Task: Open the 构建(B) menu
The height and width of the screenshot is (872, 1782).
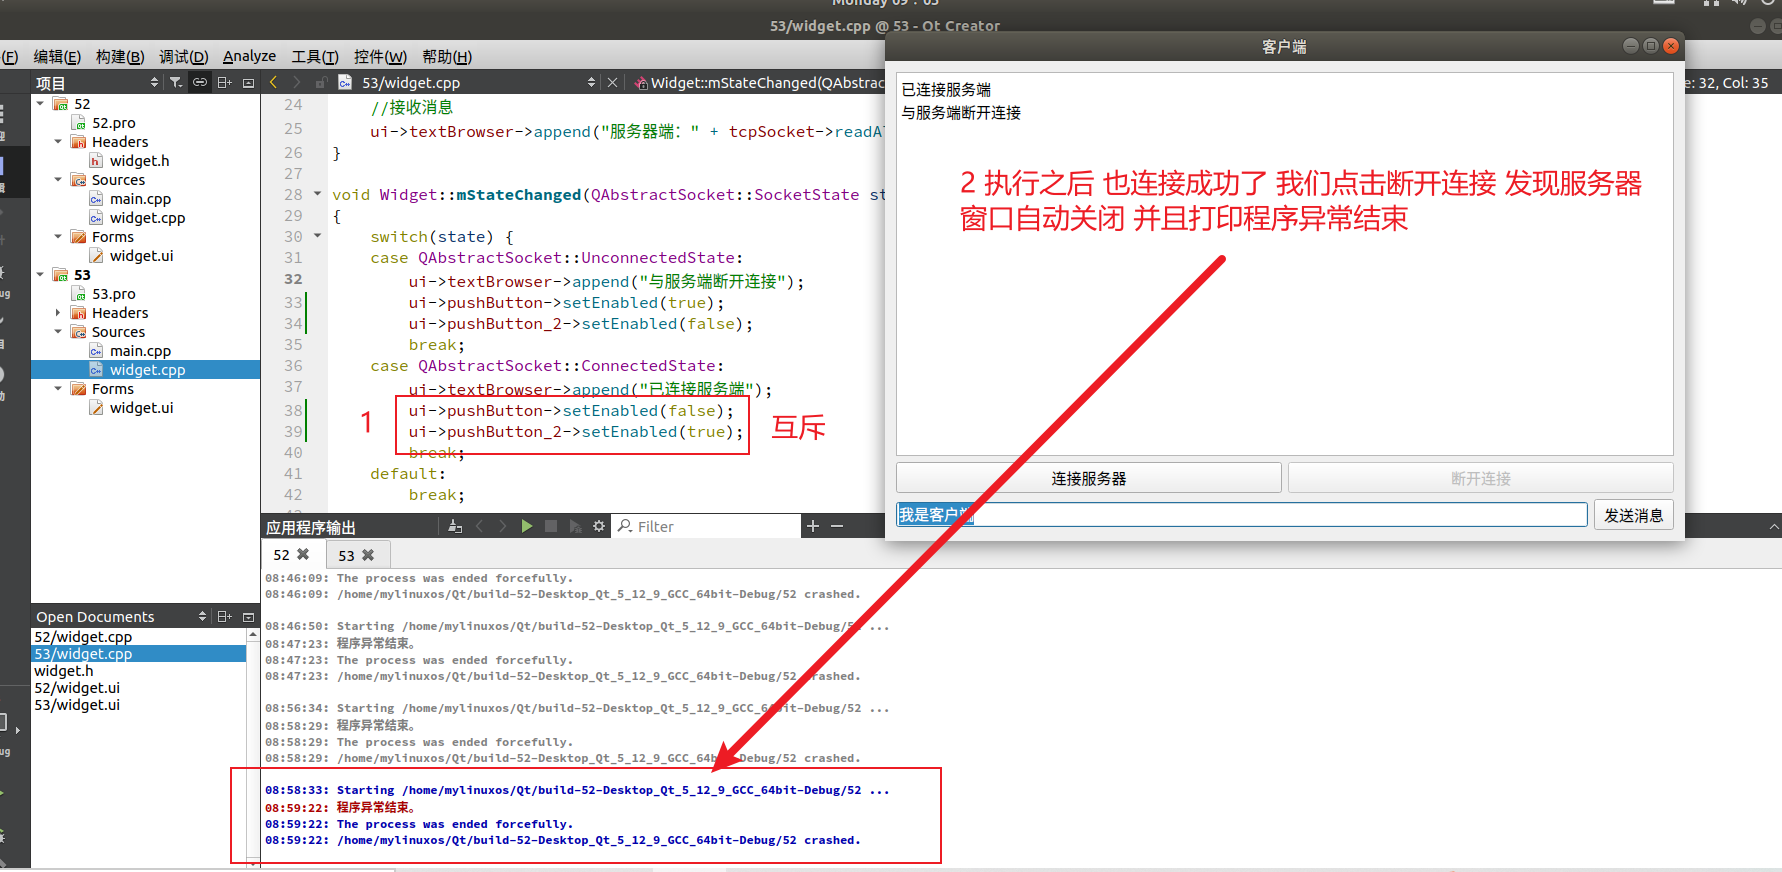Action: (120, 56)
